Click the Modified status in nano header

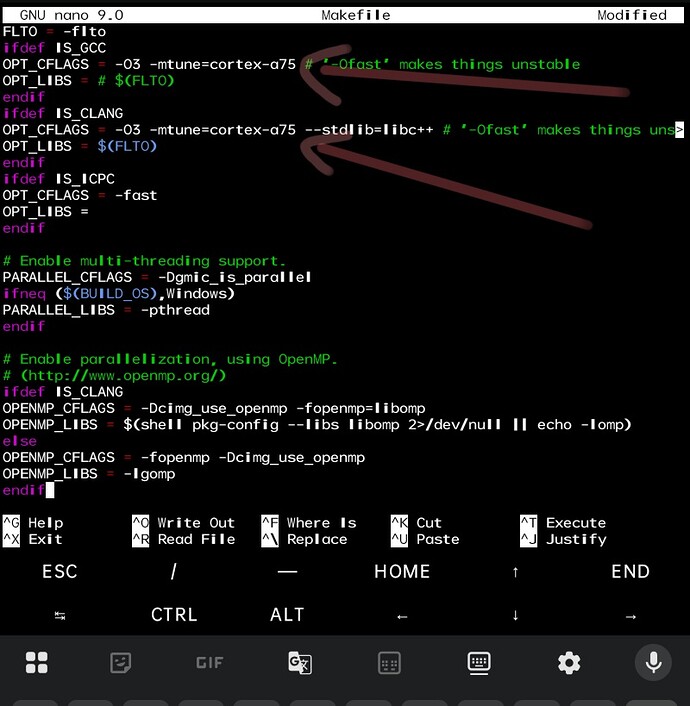(632, 15)
